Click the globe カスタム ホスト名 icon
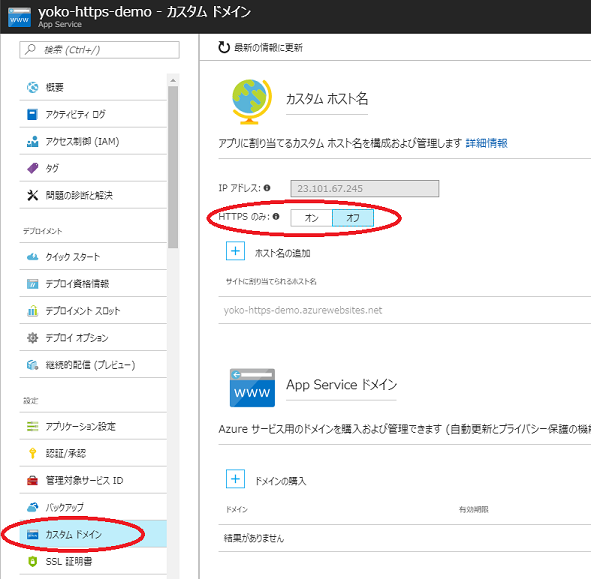Viewport: 591px width, 579px height. click(251, 102)
